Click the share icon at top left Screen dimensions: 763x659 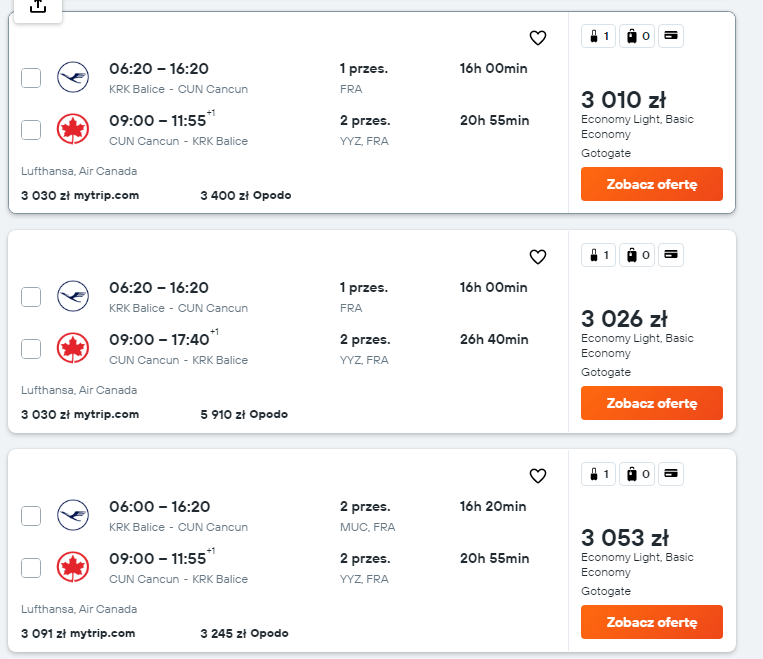tap(38, 7)
